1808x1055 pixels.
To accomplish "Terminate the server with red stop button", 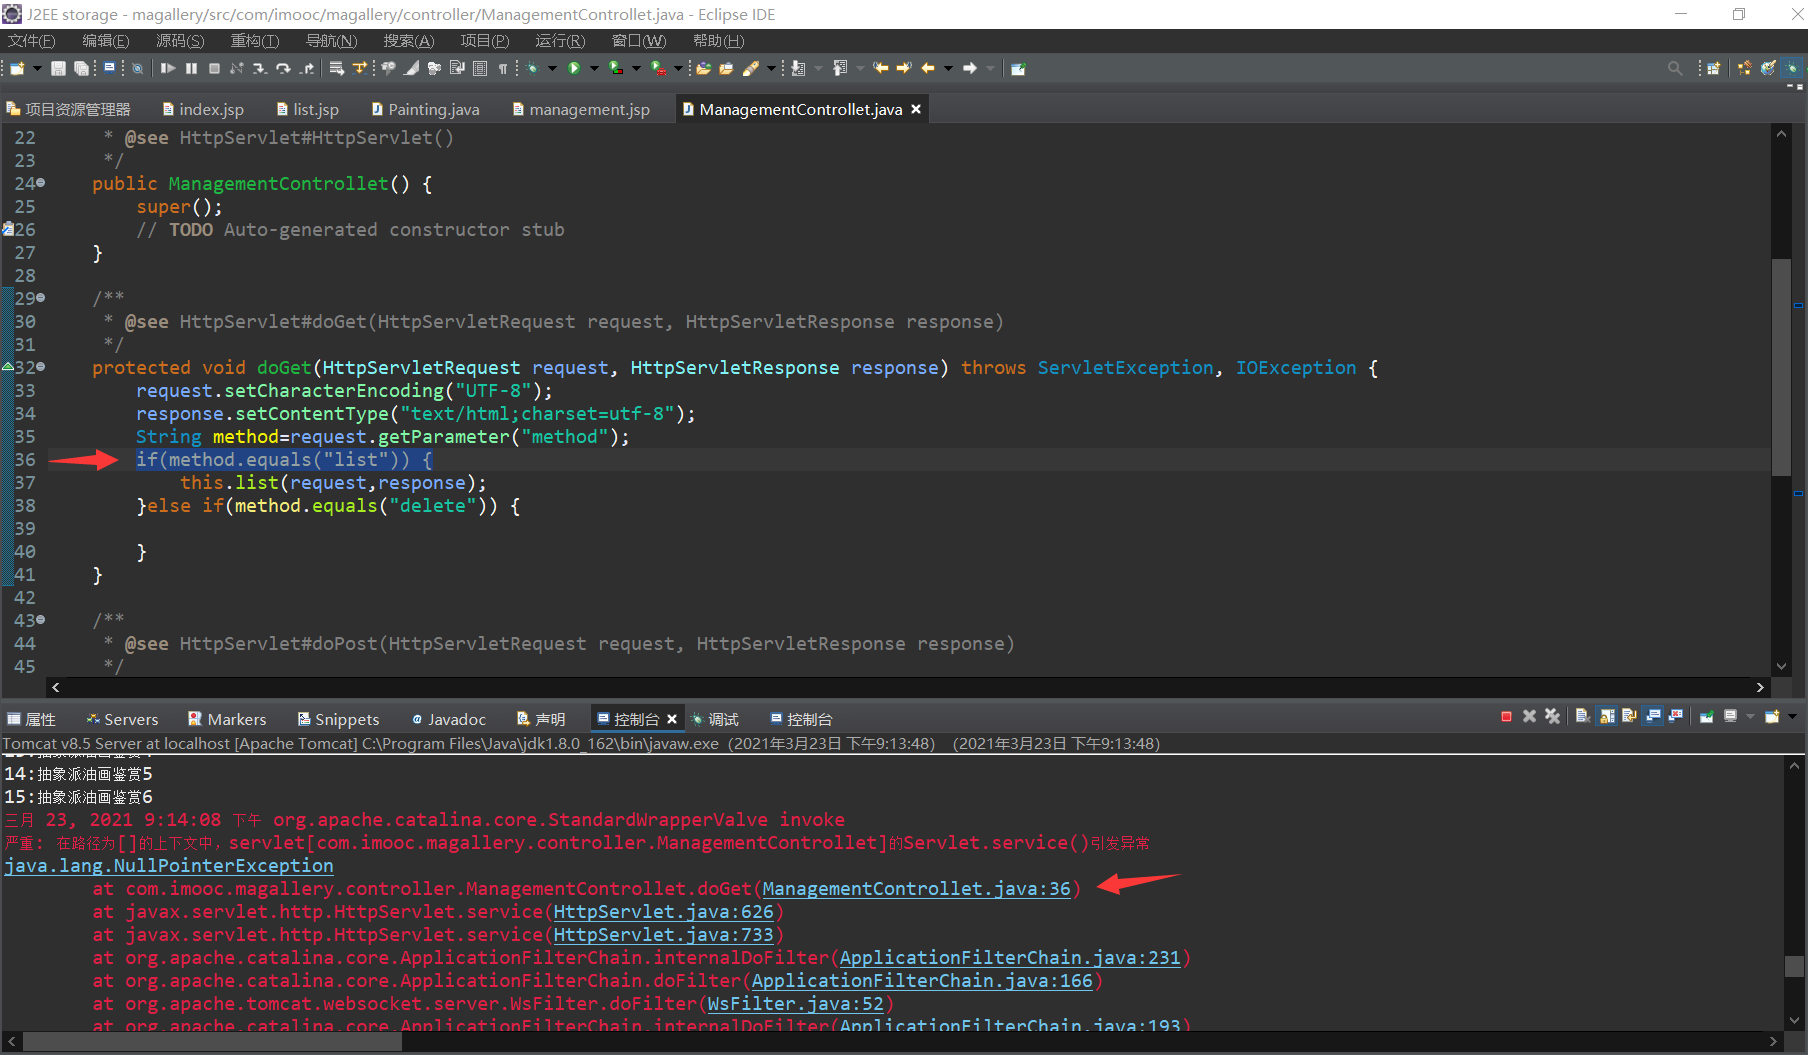I will pyautogui.click(x=1506, y=717).
